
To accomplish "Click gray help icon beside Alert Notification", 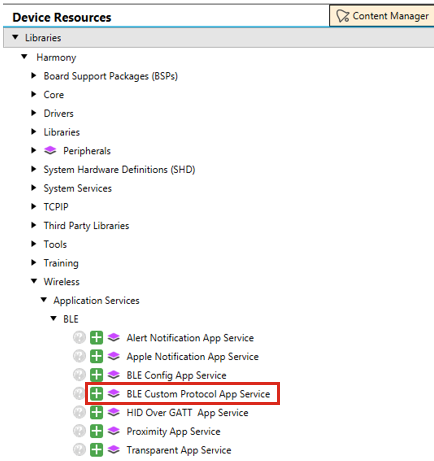I will 79,338.
